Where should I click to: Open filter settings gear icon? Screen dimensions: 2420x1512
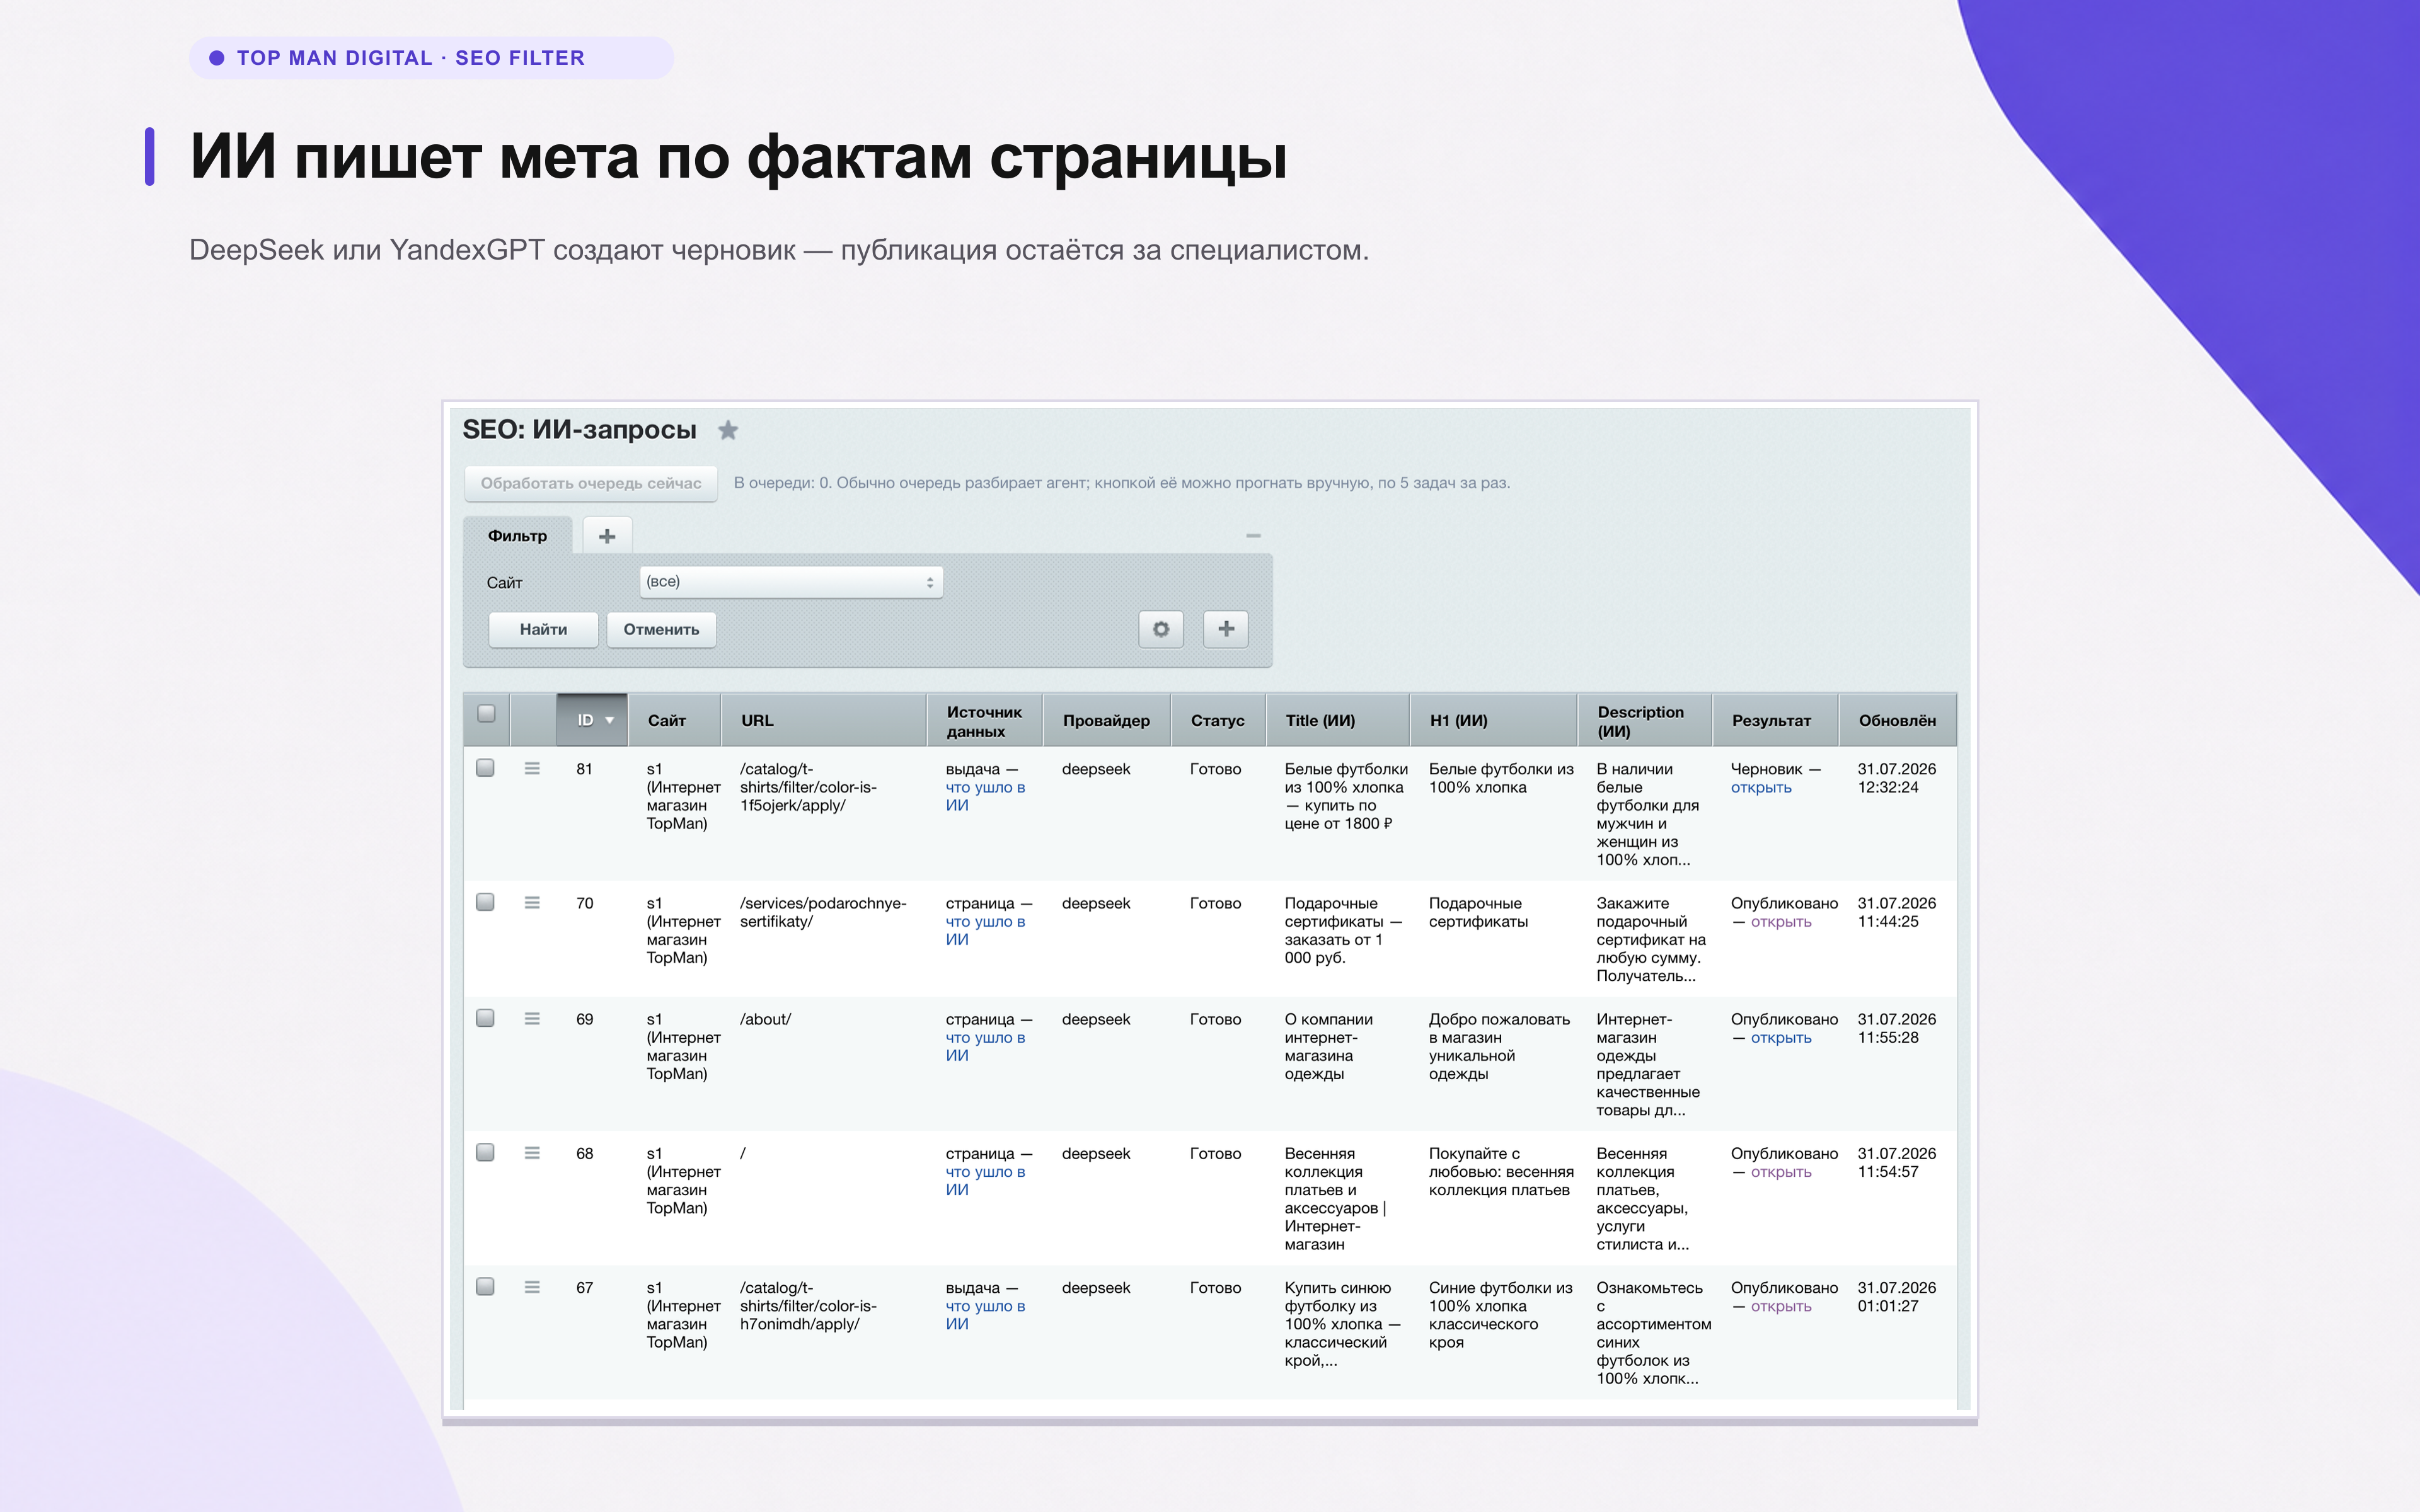1161,629
